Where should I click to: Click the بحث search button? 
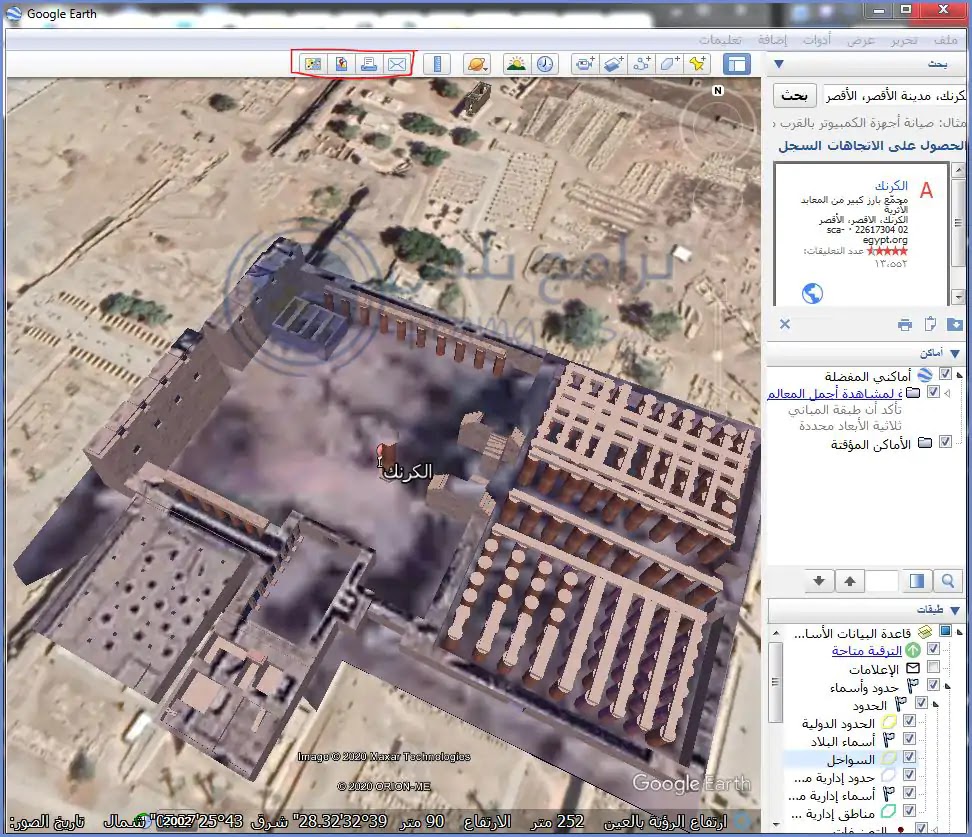pyautogui.click(x=794, y=95)
